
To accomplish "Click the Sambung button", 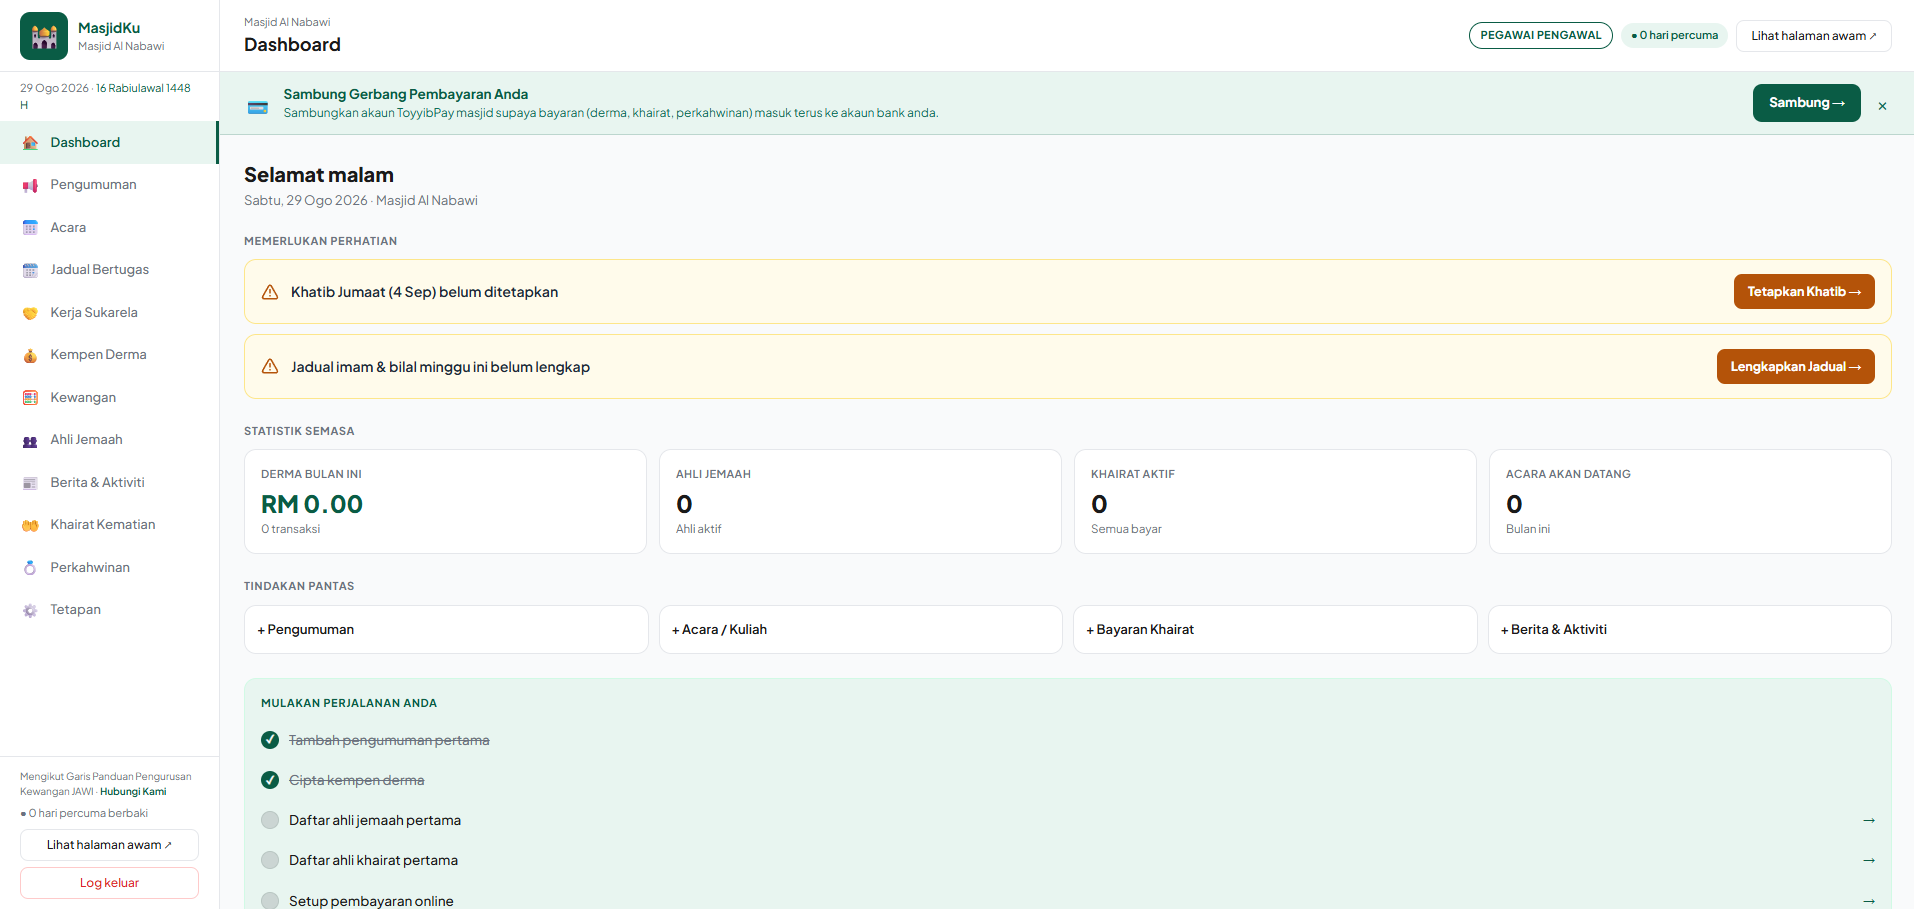I will pos(1806,103).
